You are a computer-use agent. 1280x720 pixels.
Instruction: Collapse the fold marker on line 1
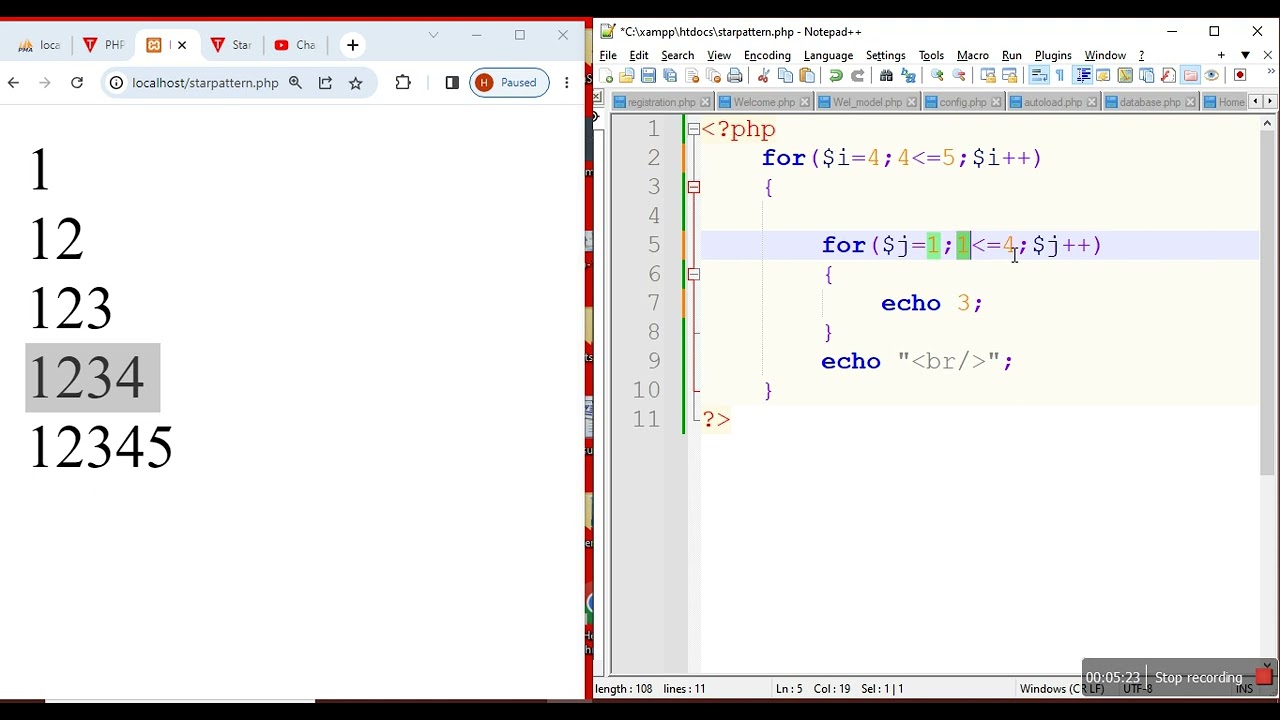(x=694, y=129)
